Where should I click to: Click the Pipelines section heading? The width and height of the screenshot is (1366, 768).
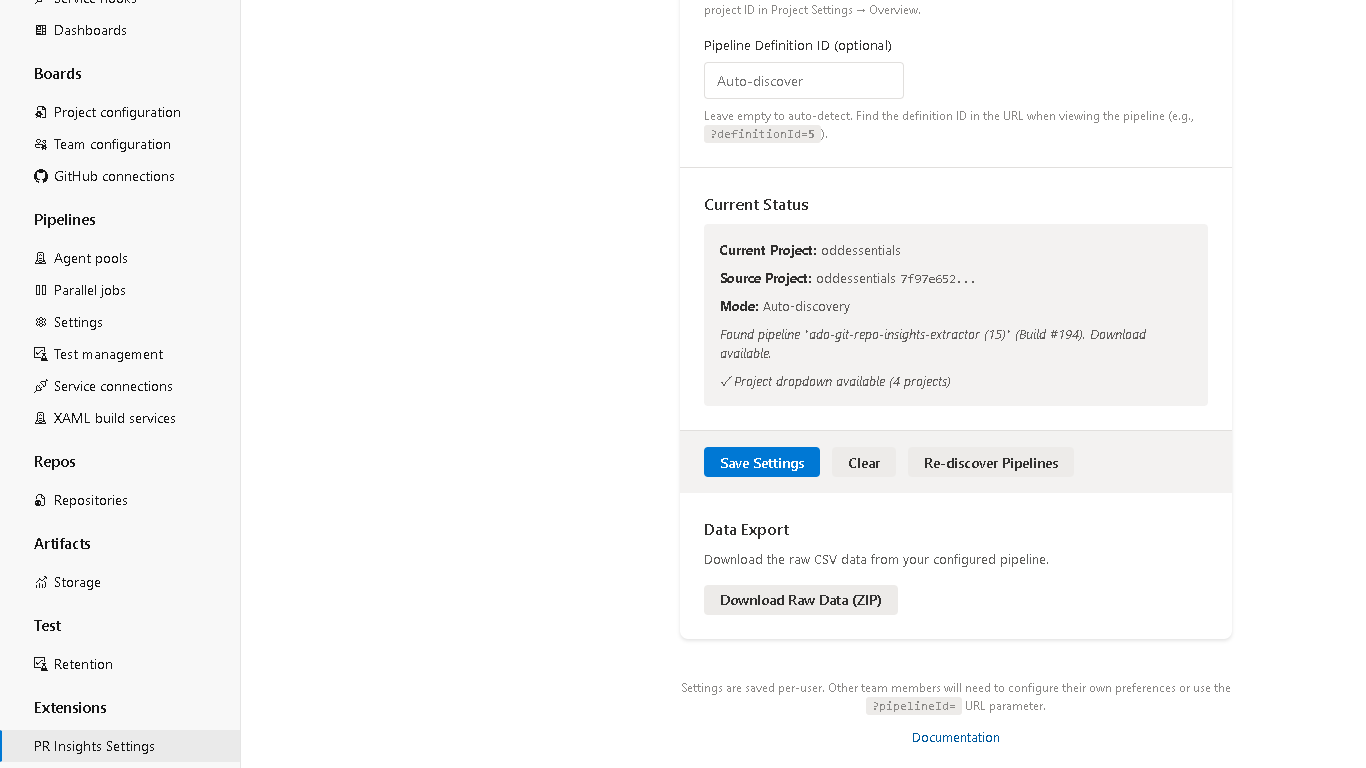(65, 220)
